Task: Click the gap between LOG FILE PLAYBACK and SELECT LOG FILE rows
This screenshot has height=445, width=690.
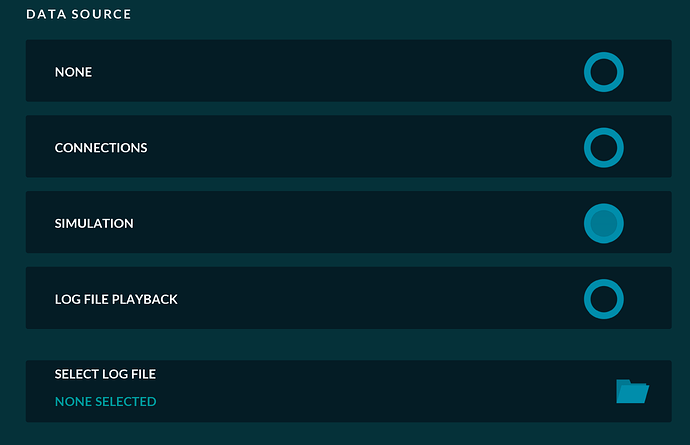Action: 348,344
